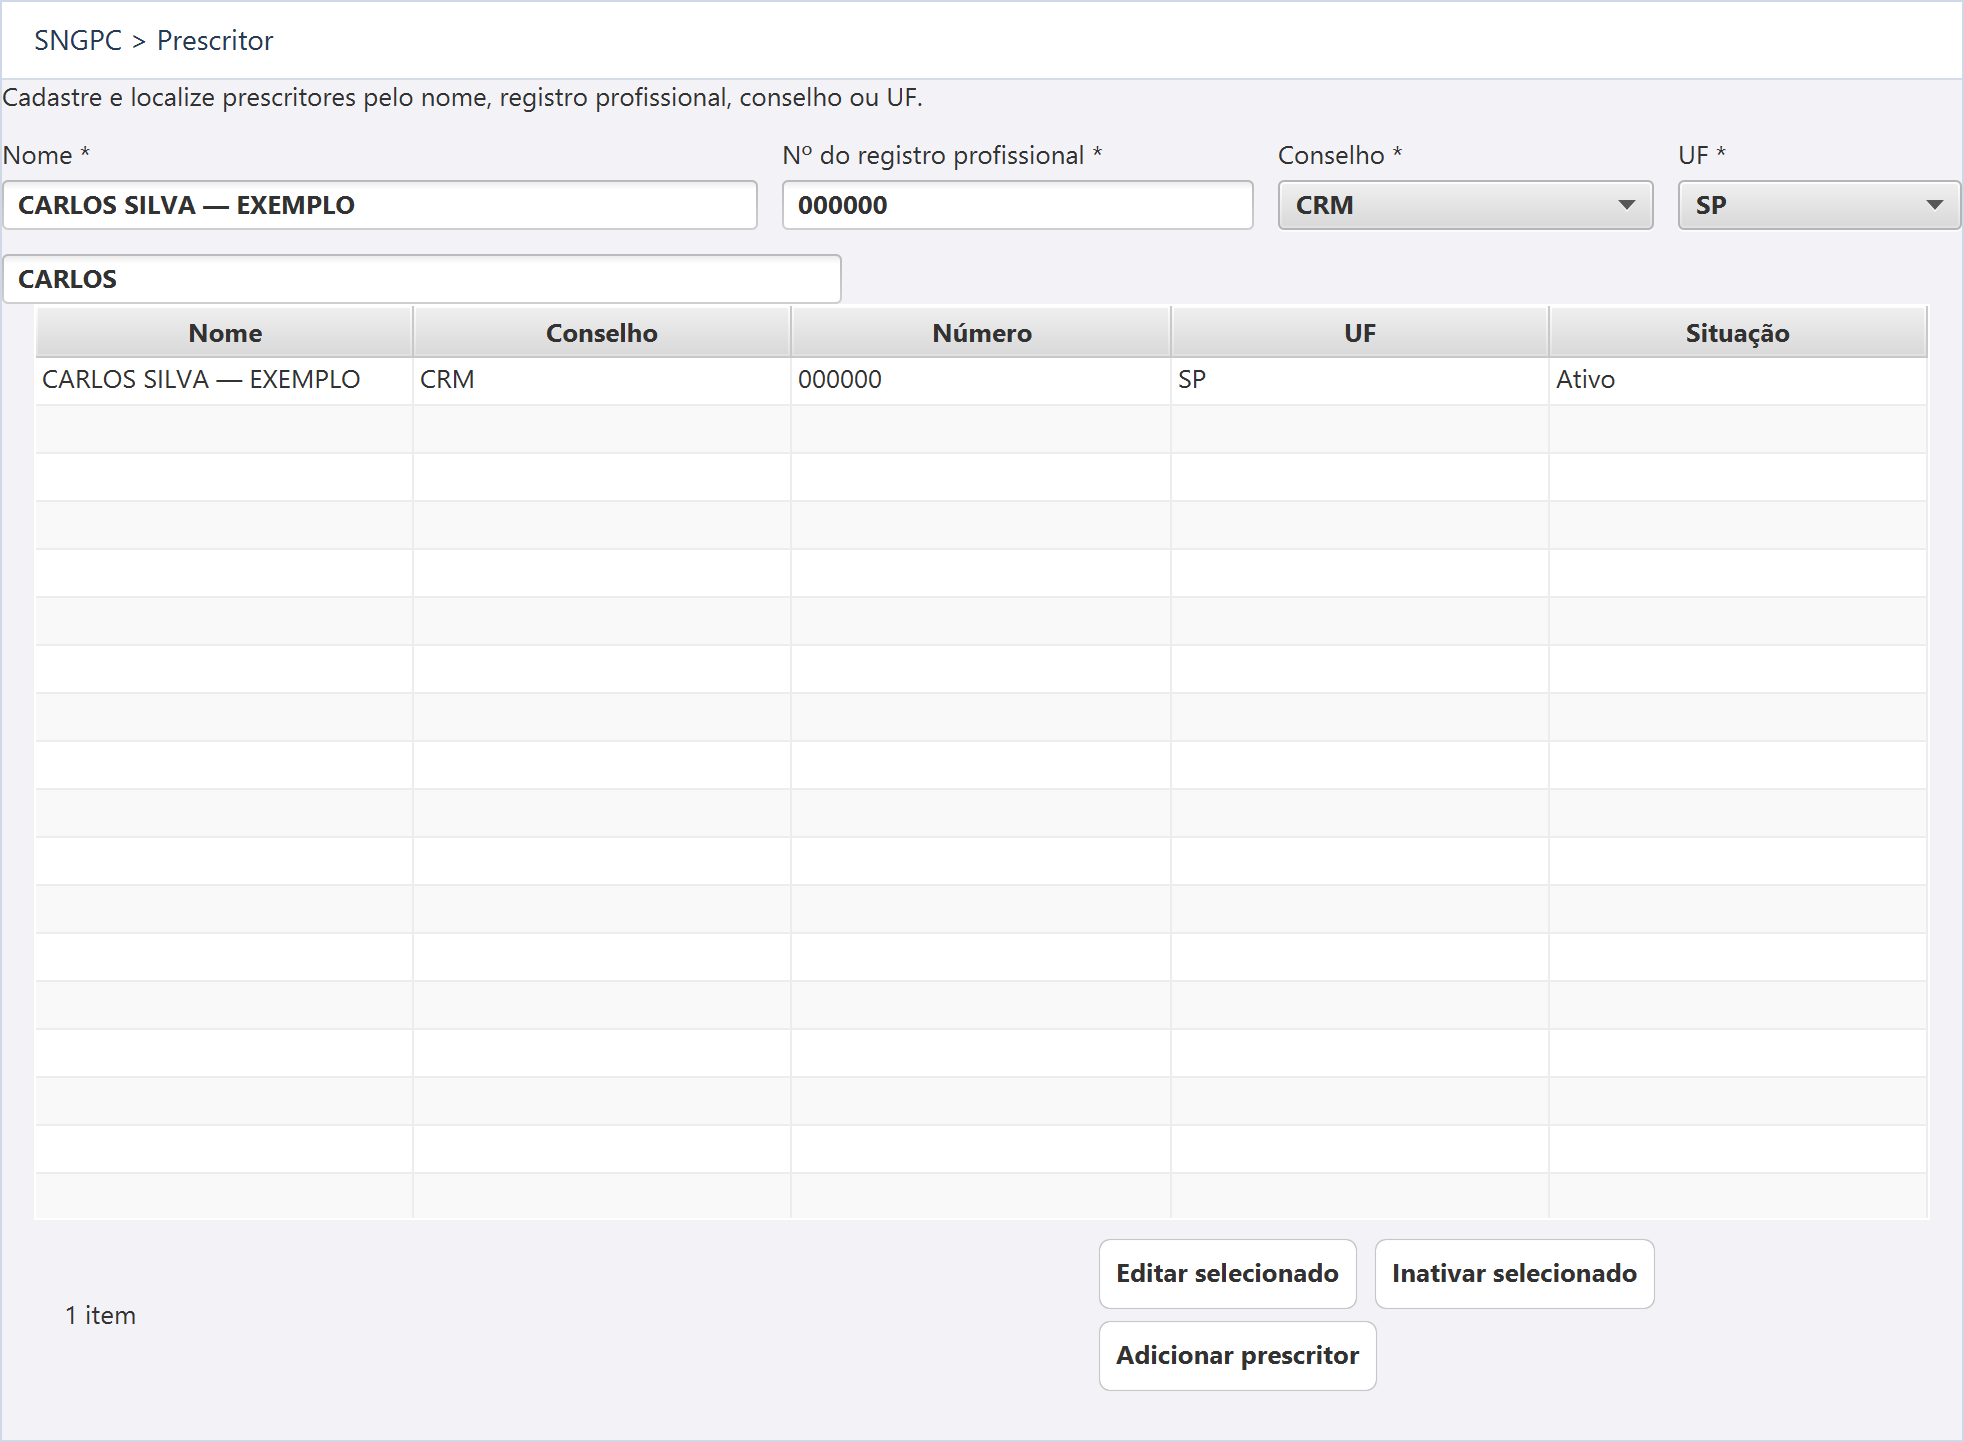
Task: Click the 000000 number cell in table
Action: point(981,380)
